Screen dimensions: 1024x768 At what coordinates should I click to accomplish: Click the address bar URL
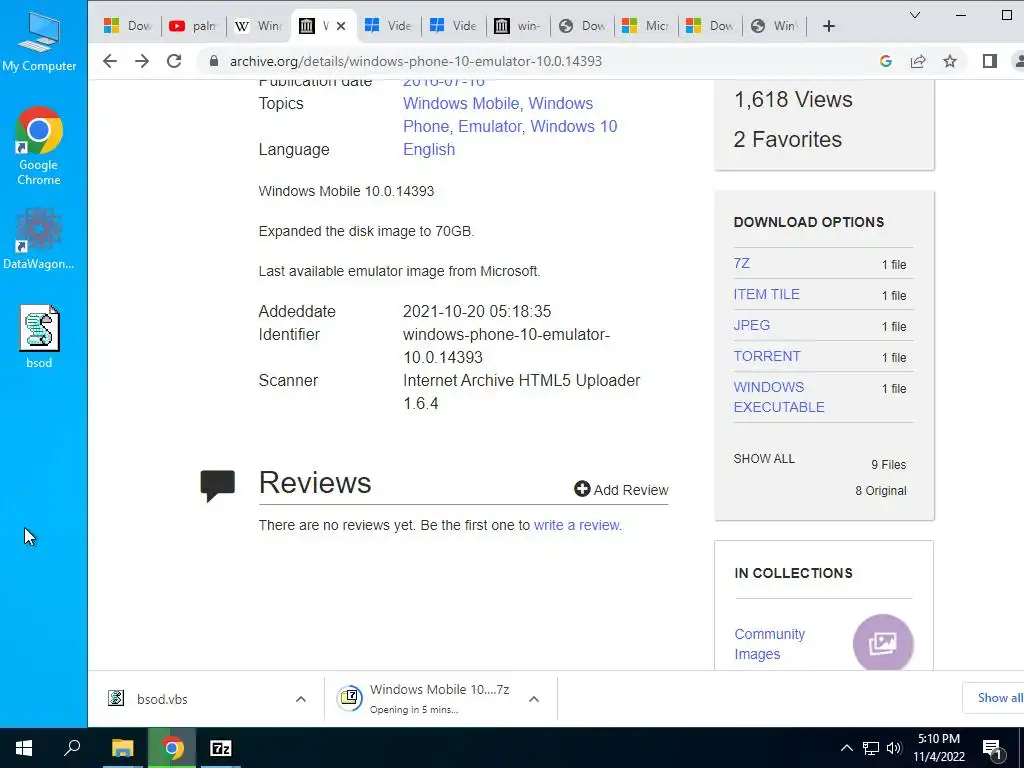tap(415, 61)
